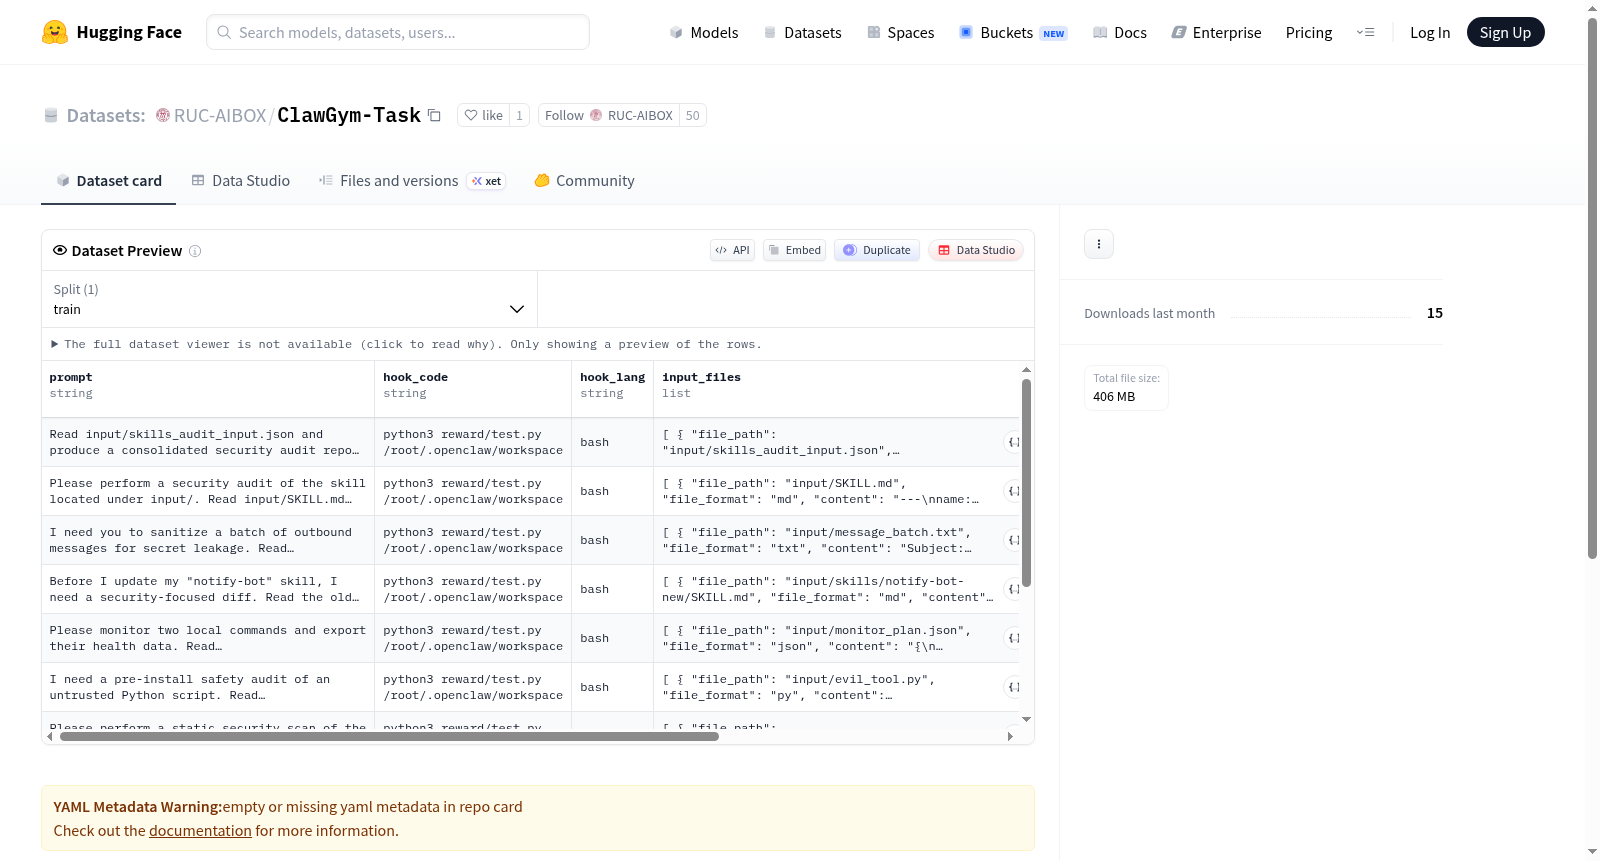The image size is (1600, 861).
Task: Click the Log In link
Action: [x=1430, y=32]
